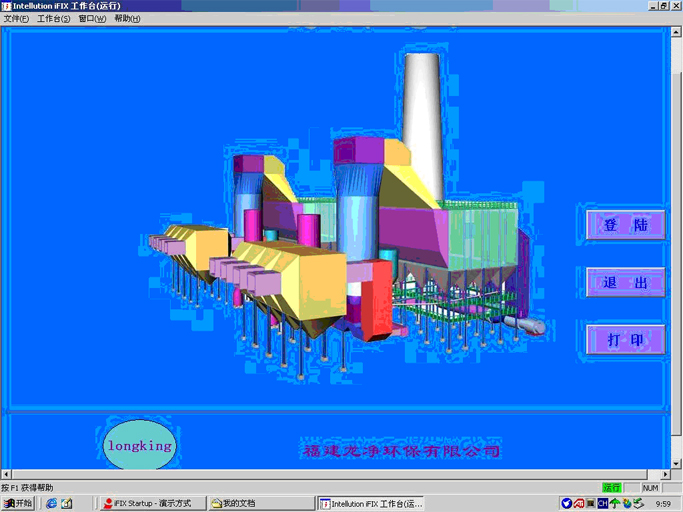Open the Windows 开始 (Start) menu
The height and width of the screenshot is (512, 683).
18,503
